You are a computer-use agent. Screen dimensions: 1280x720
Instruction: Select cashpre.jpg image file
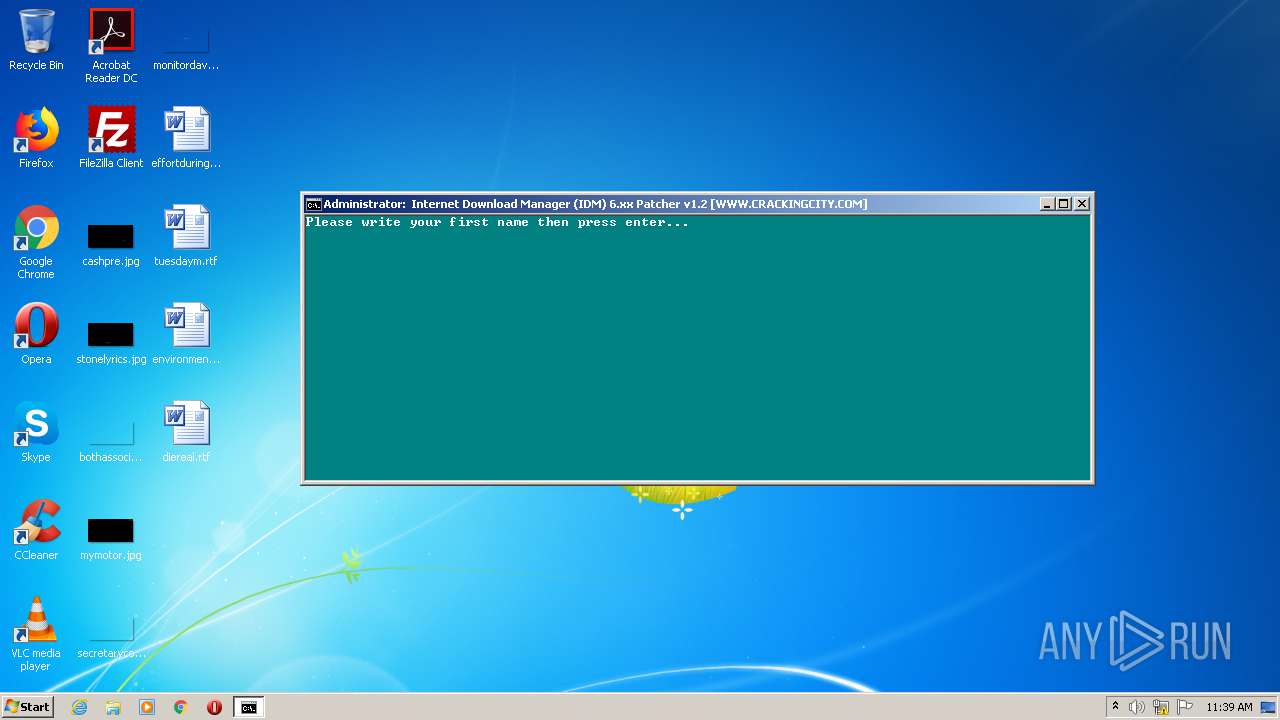[111, 245]
